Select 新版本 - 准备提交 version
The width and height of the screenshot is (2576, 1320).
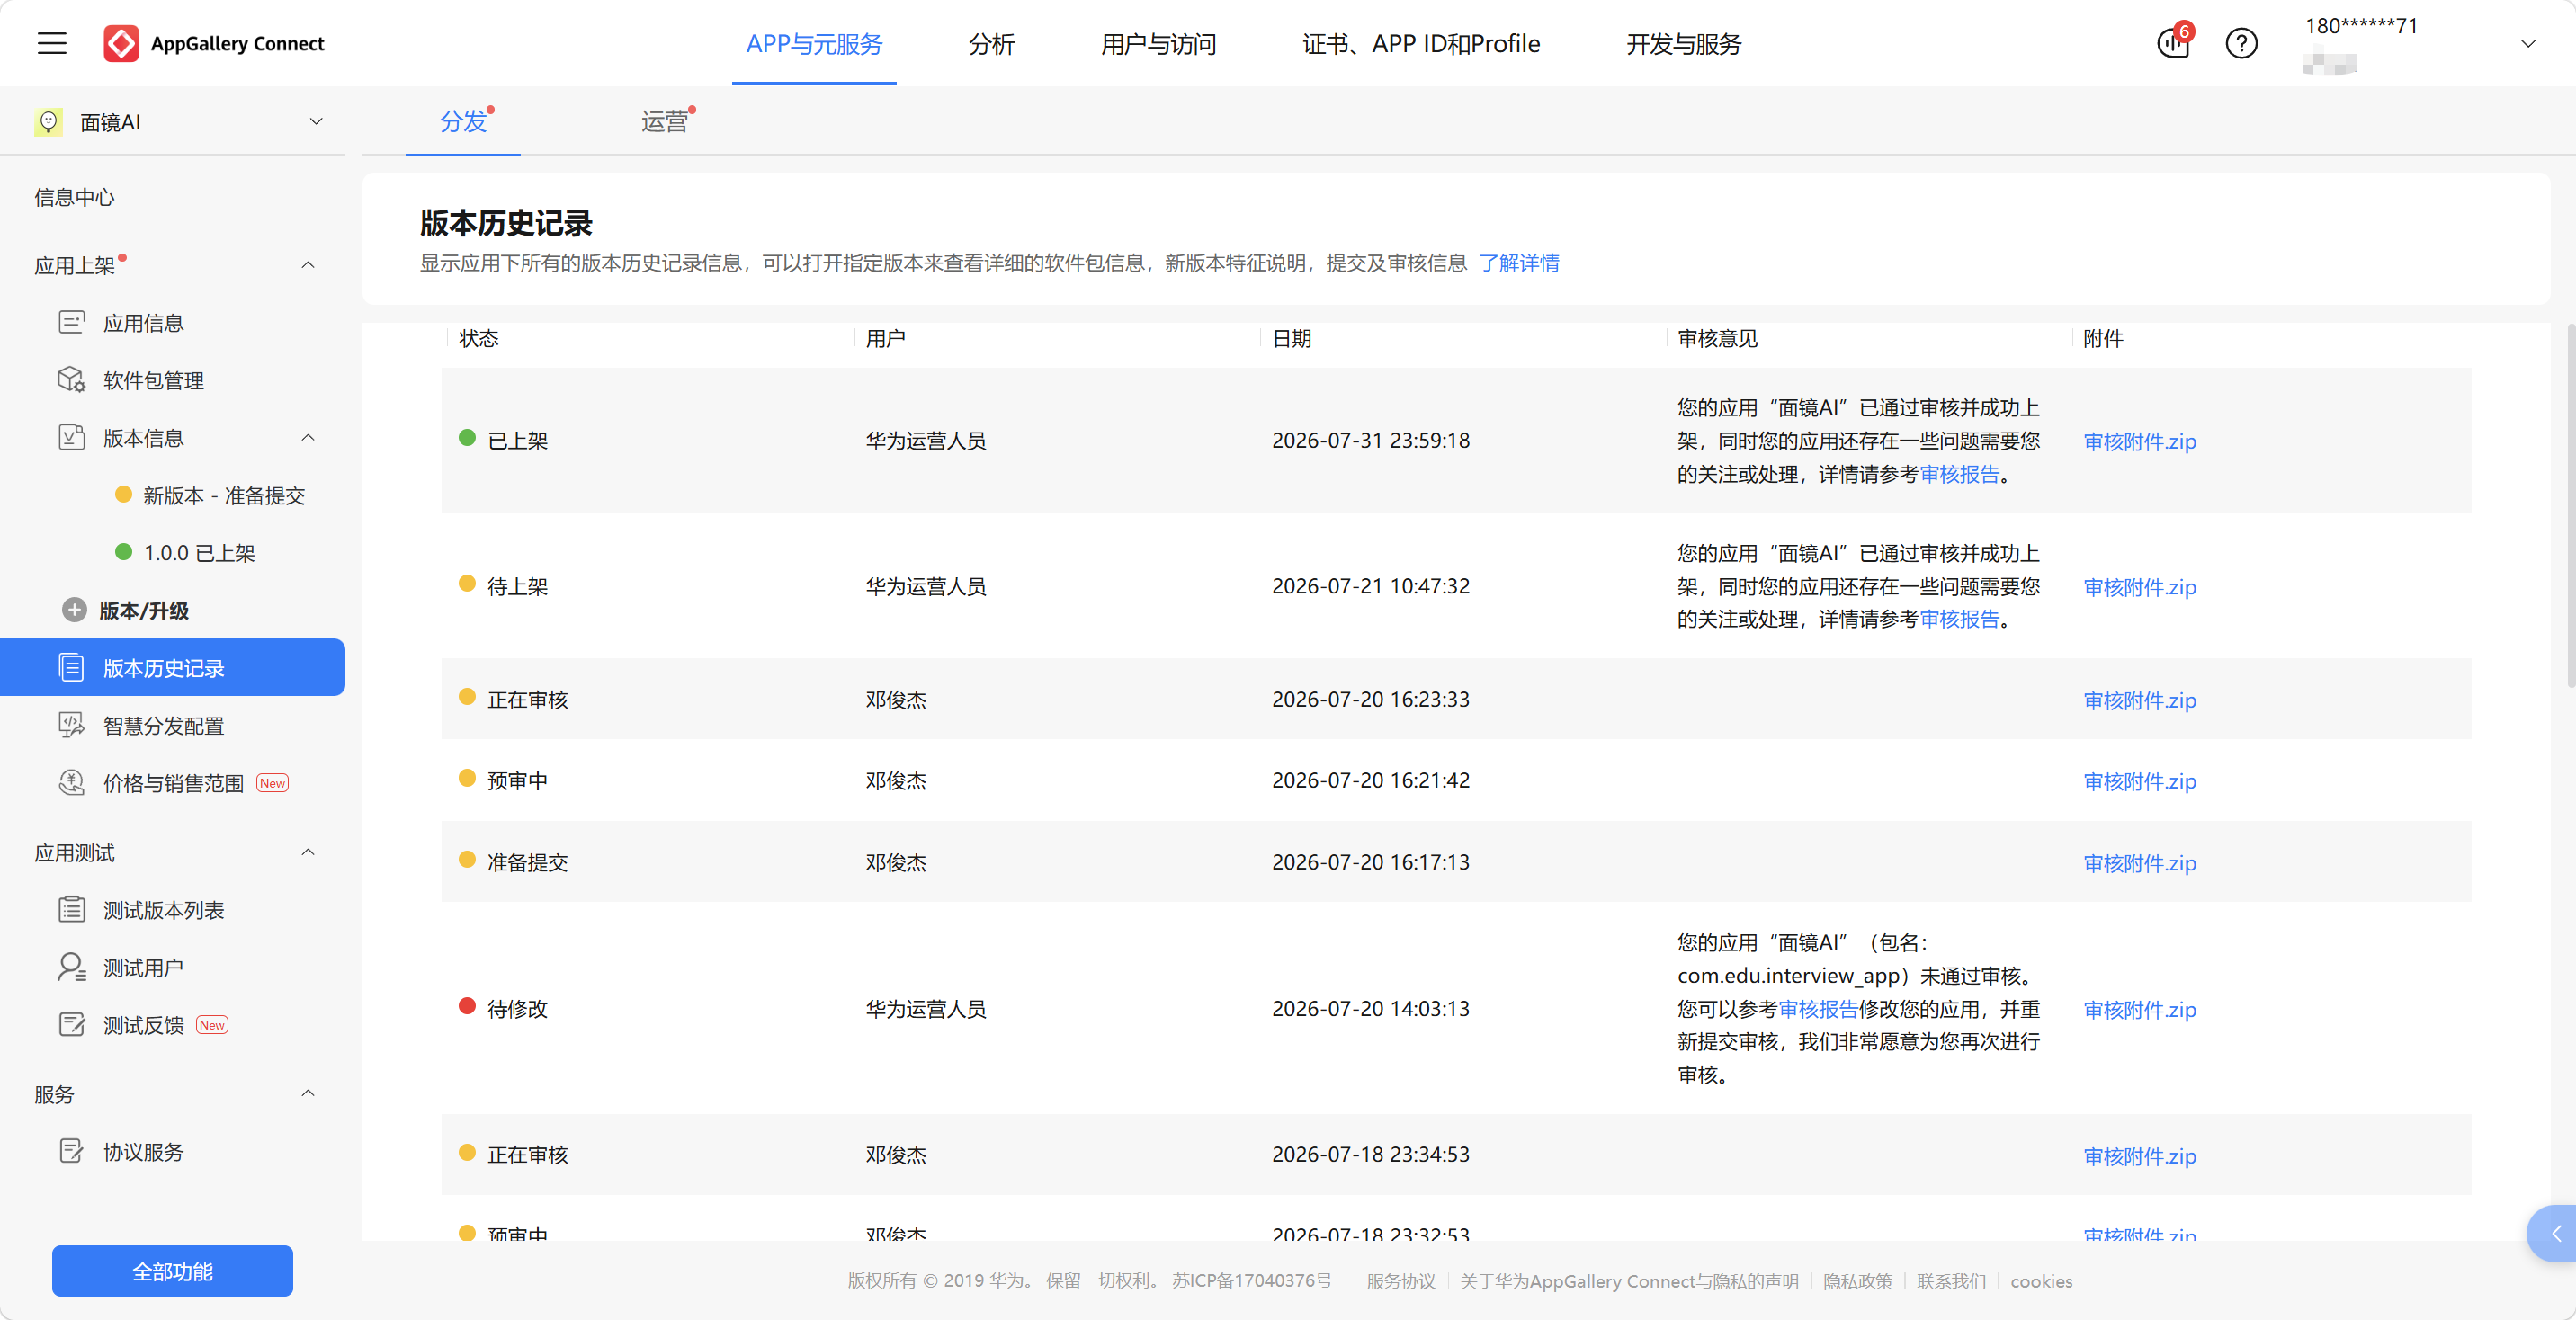tap(223, 495)
